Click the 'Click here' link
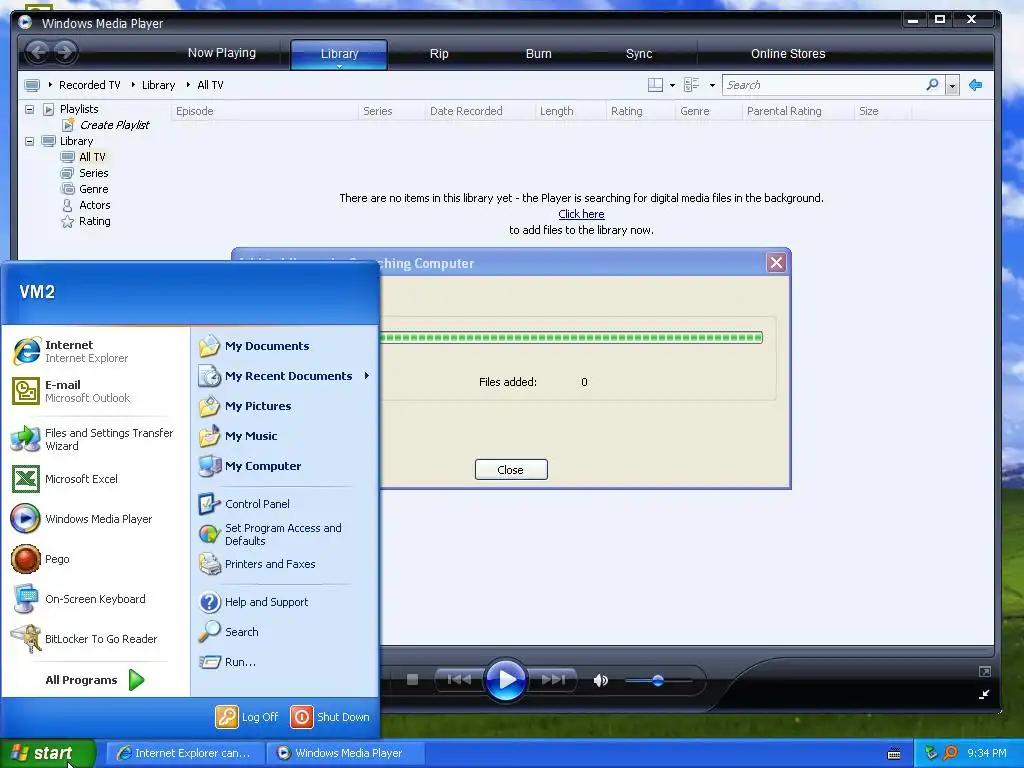This screenshot has height=768, width=1024. tap(581, 214)
